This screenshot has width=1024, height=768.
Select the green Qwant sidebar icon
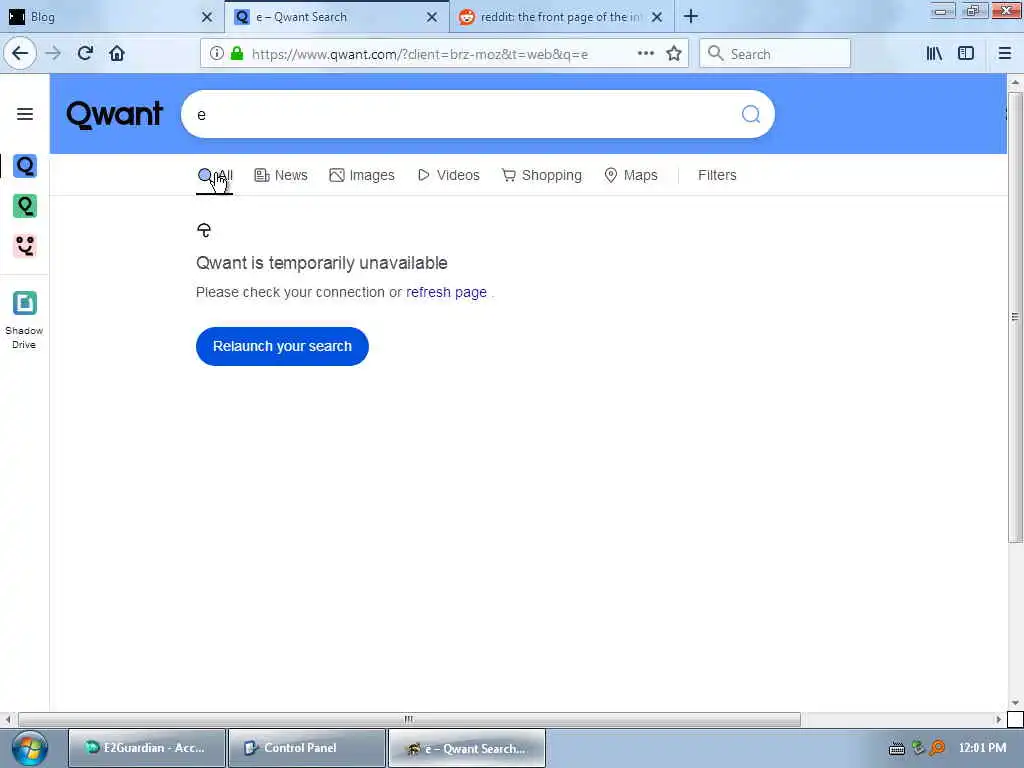[25, 206]
